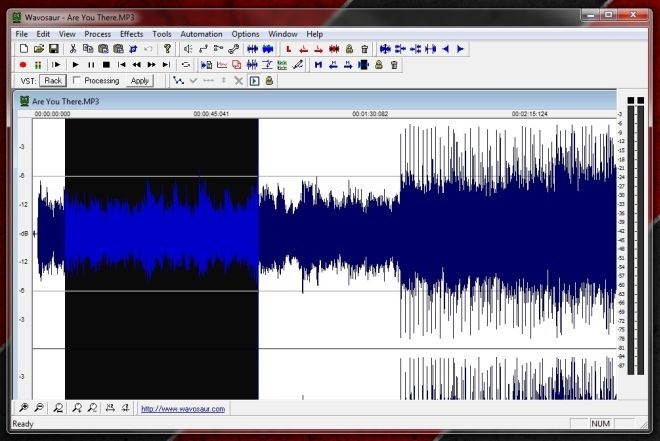
Task: Click the 00:00:45:041 time ruler mark
Action: tap(211, 114)
